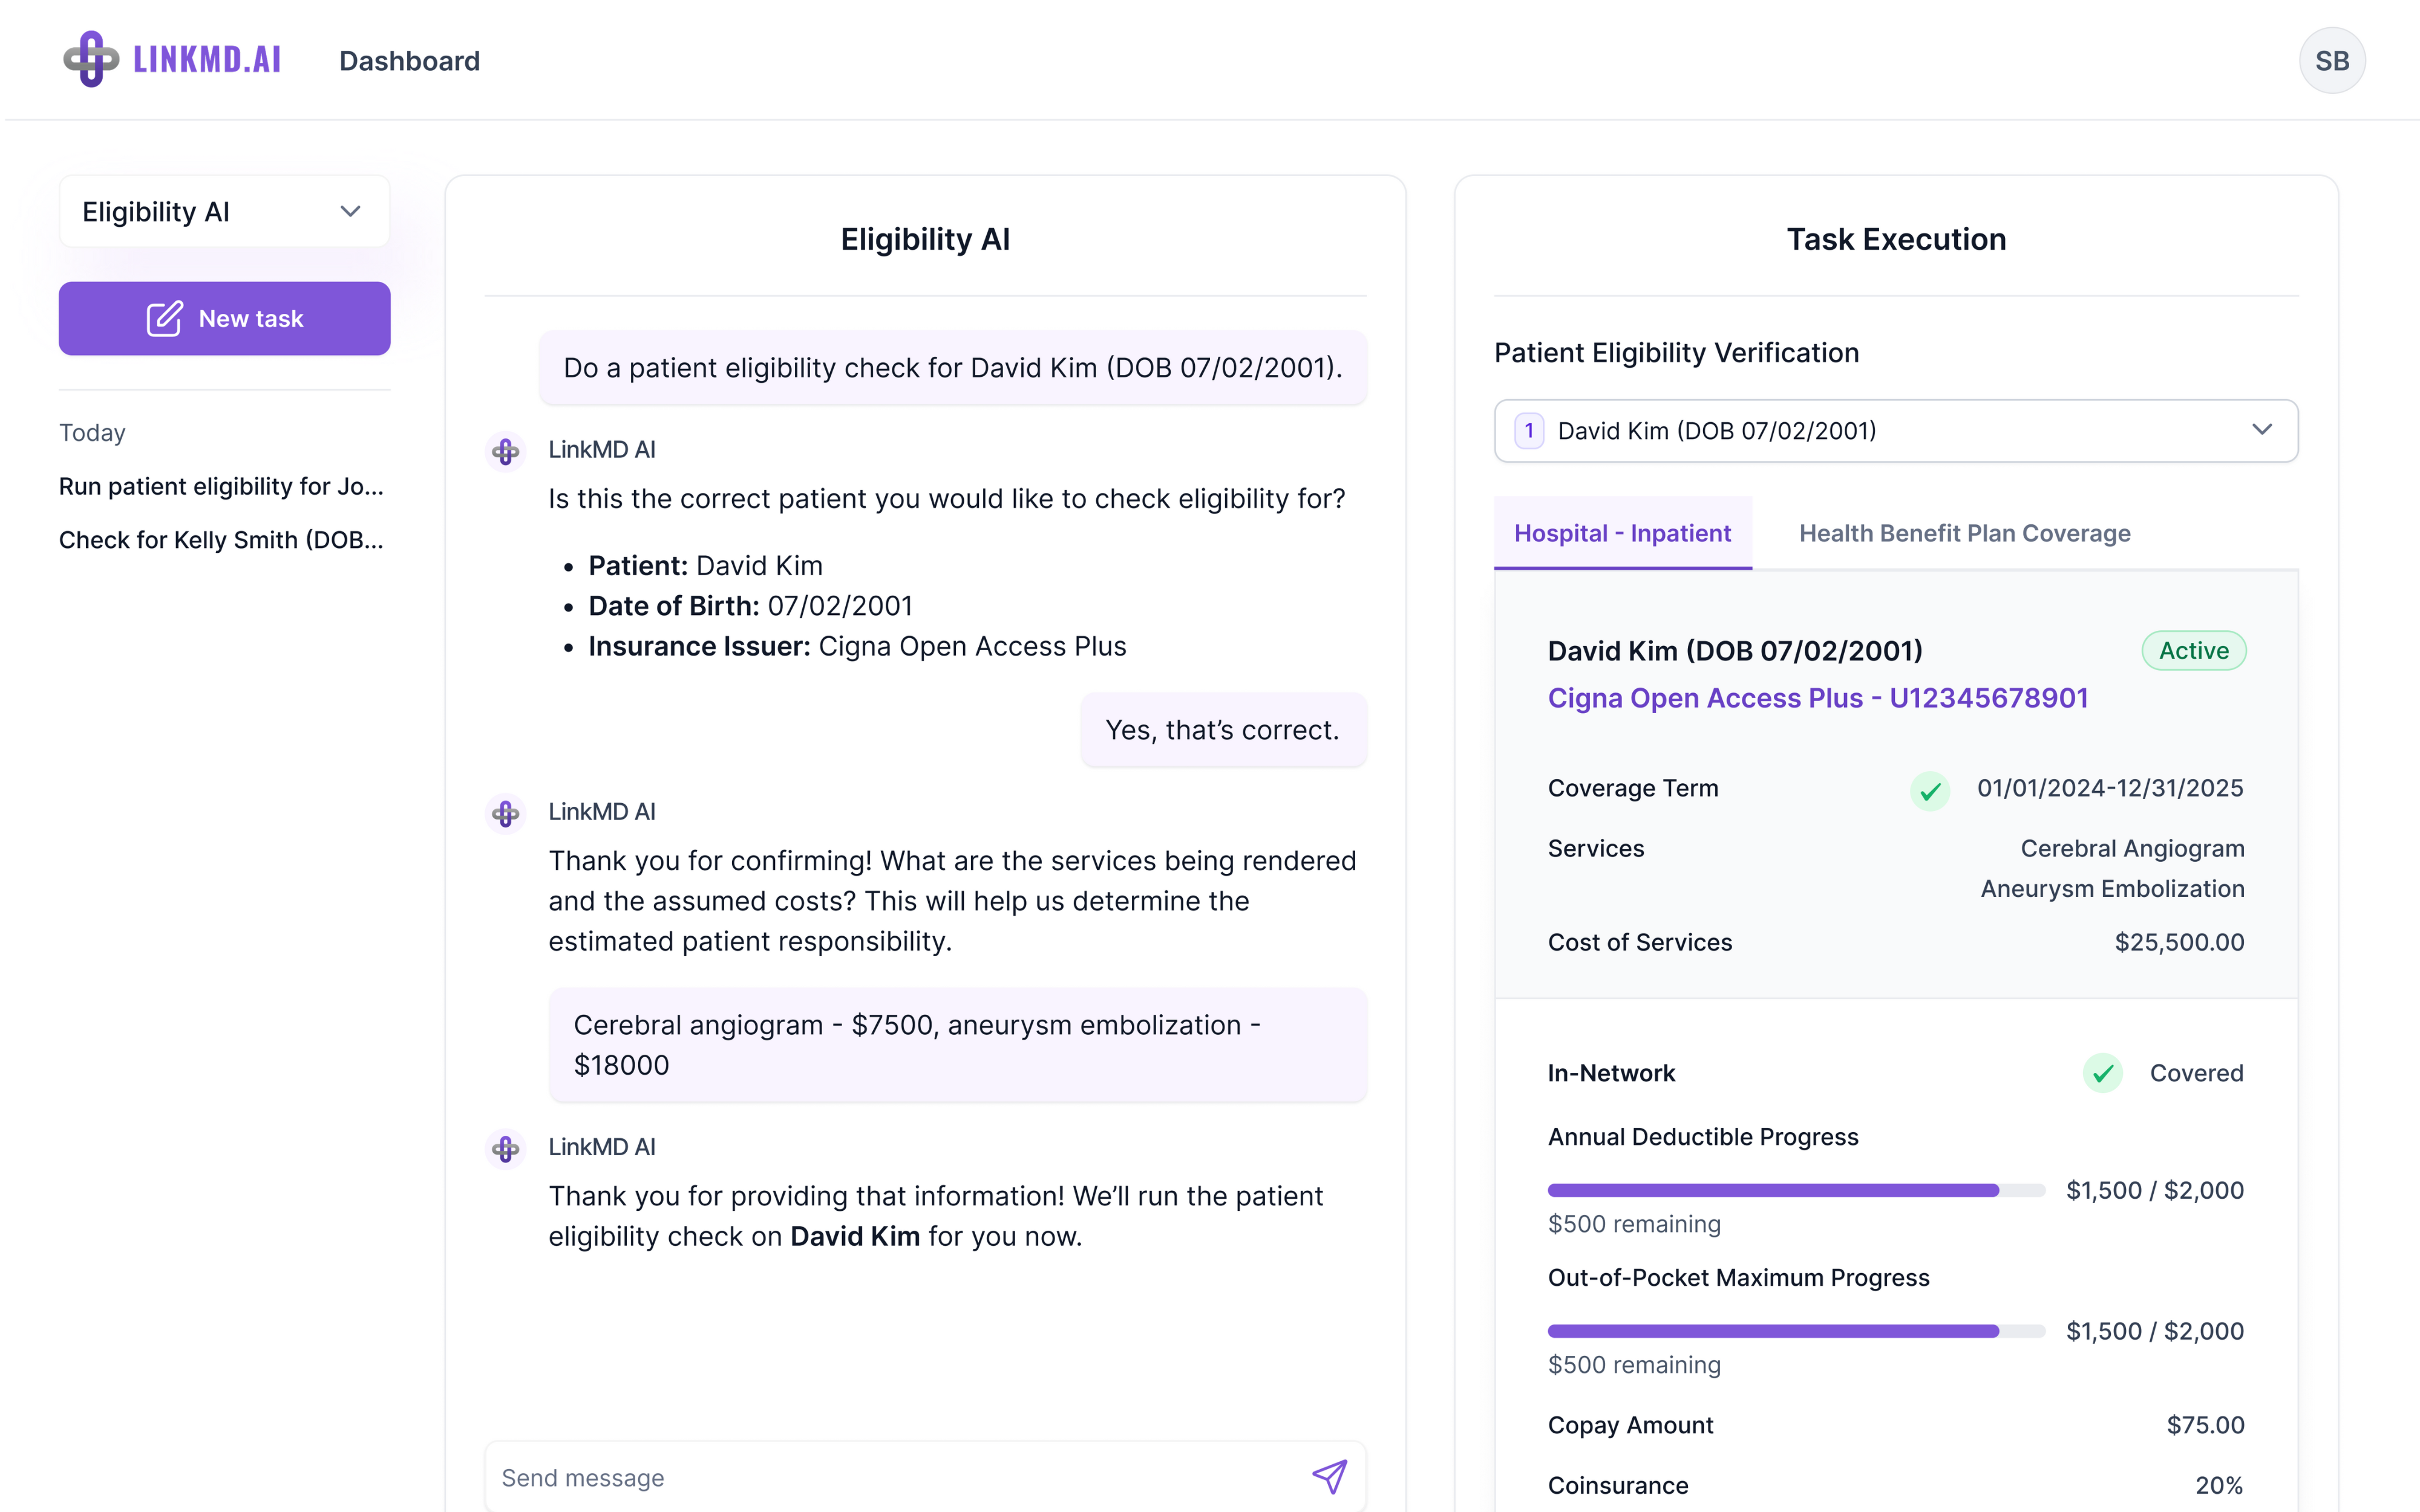Select the Hospital - Inpatient tab

click(1622, 533)
